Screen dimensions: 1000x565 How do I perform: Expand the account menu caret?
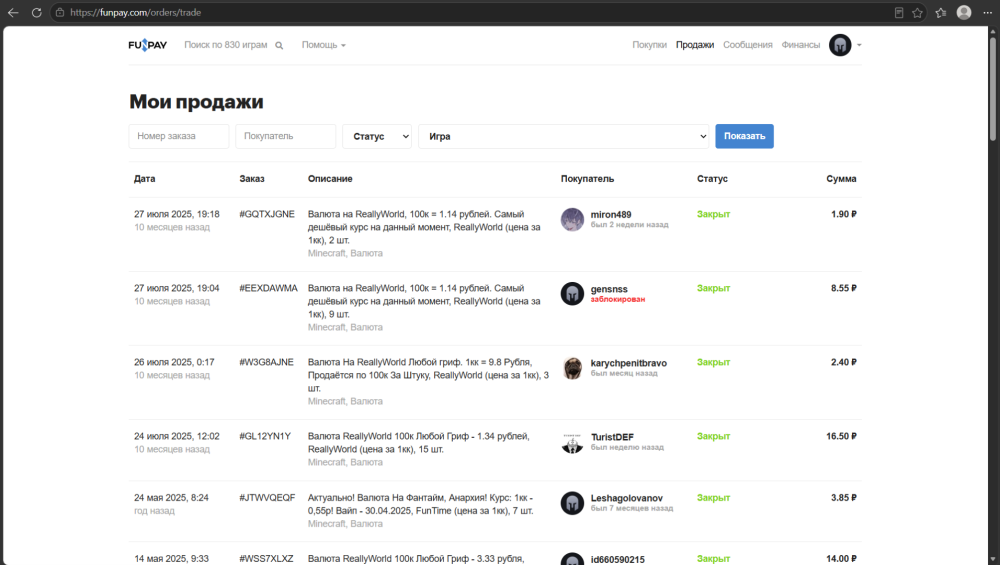point(859,45)
